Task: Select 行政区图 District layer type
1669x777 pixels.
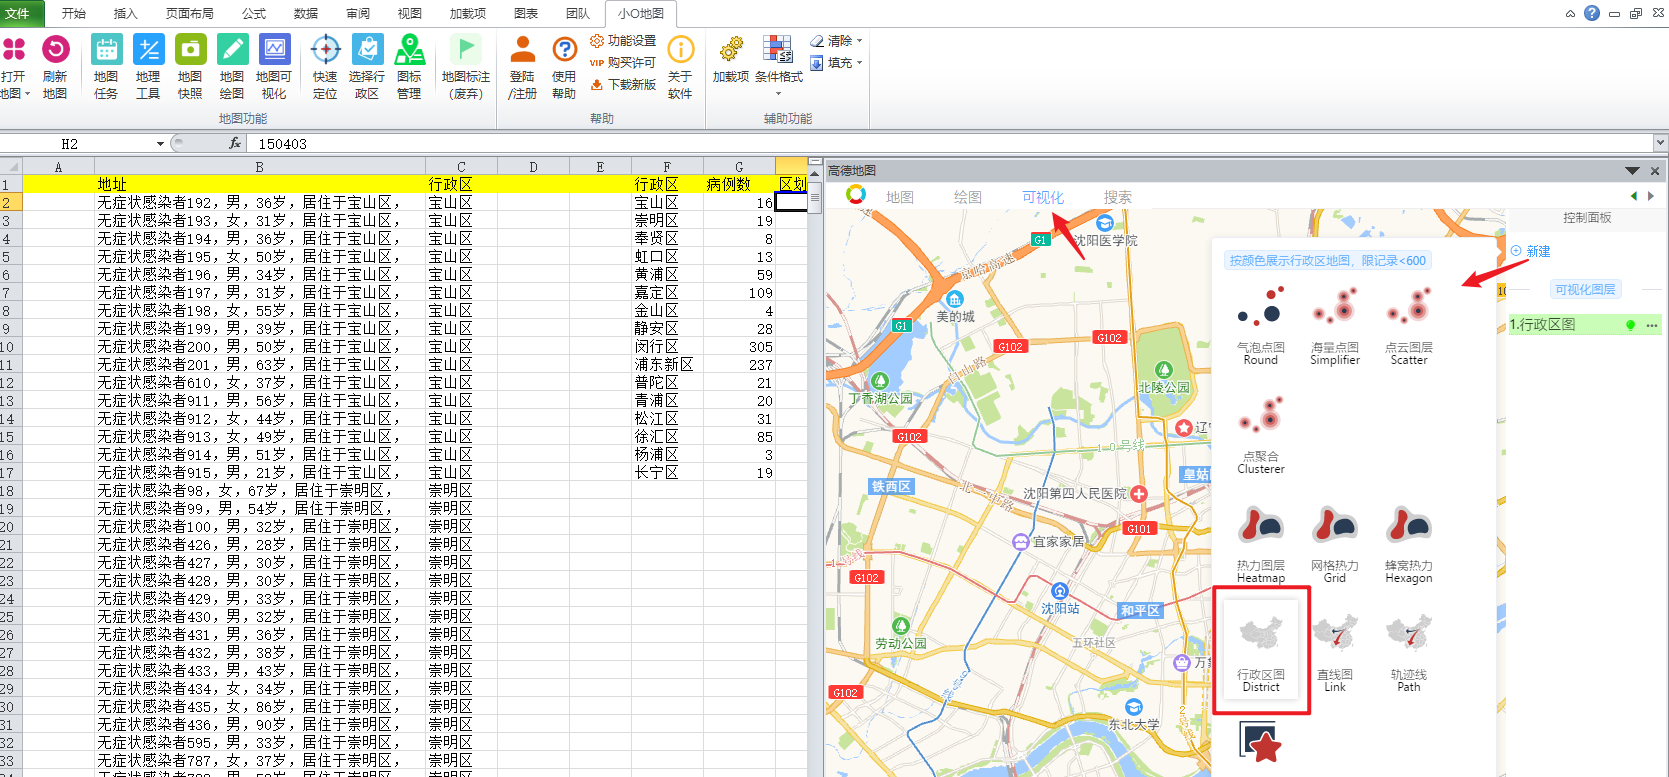Action: coord(1260,651)
